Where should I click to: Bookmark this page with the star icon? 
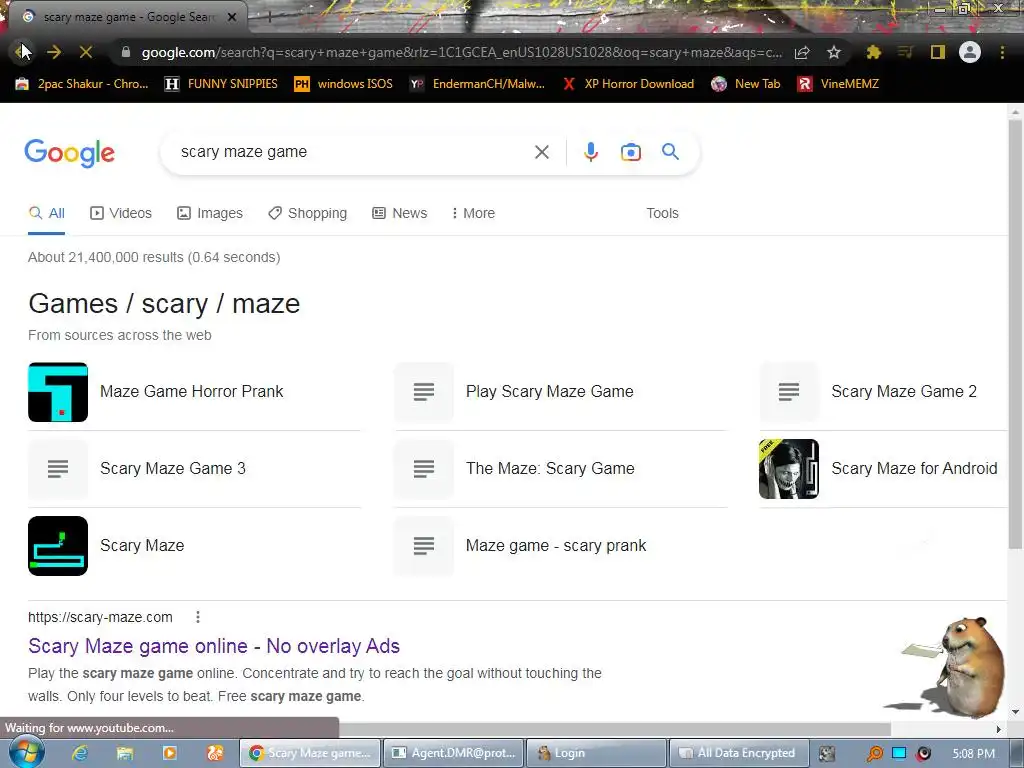(x=833, y=53)
